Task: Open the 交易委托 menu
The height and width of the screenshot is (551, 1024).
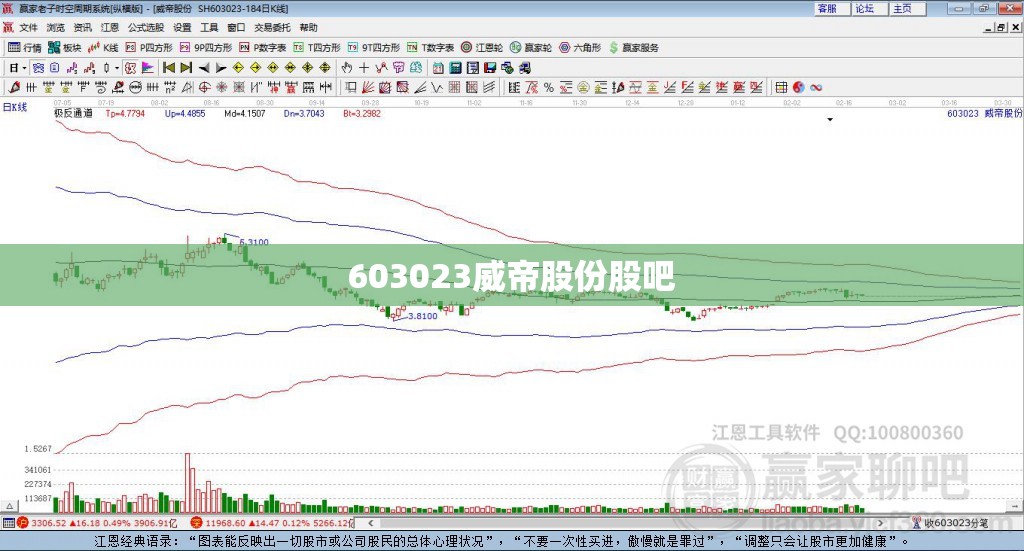Action: coord(272,27)
